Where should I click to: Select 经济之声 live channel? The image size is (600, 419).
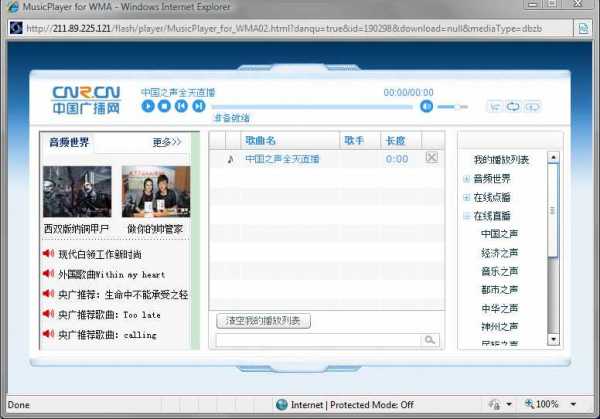[499, 253]
